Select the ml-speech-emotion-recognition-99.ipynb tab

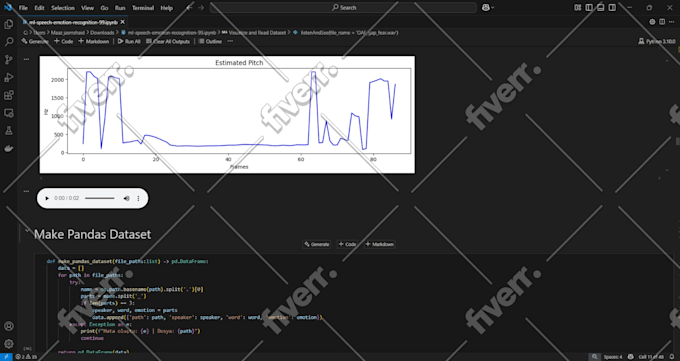pos(73,22)
